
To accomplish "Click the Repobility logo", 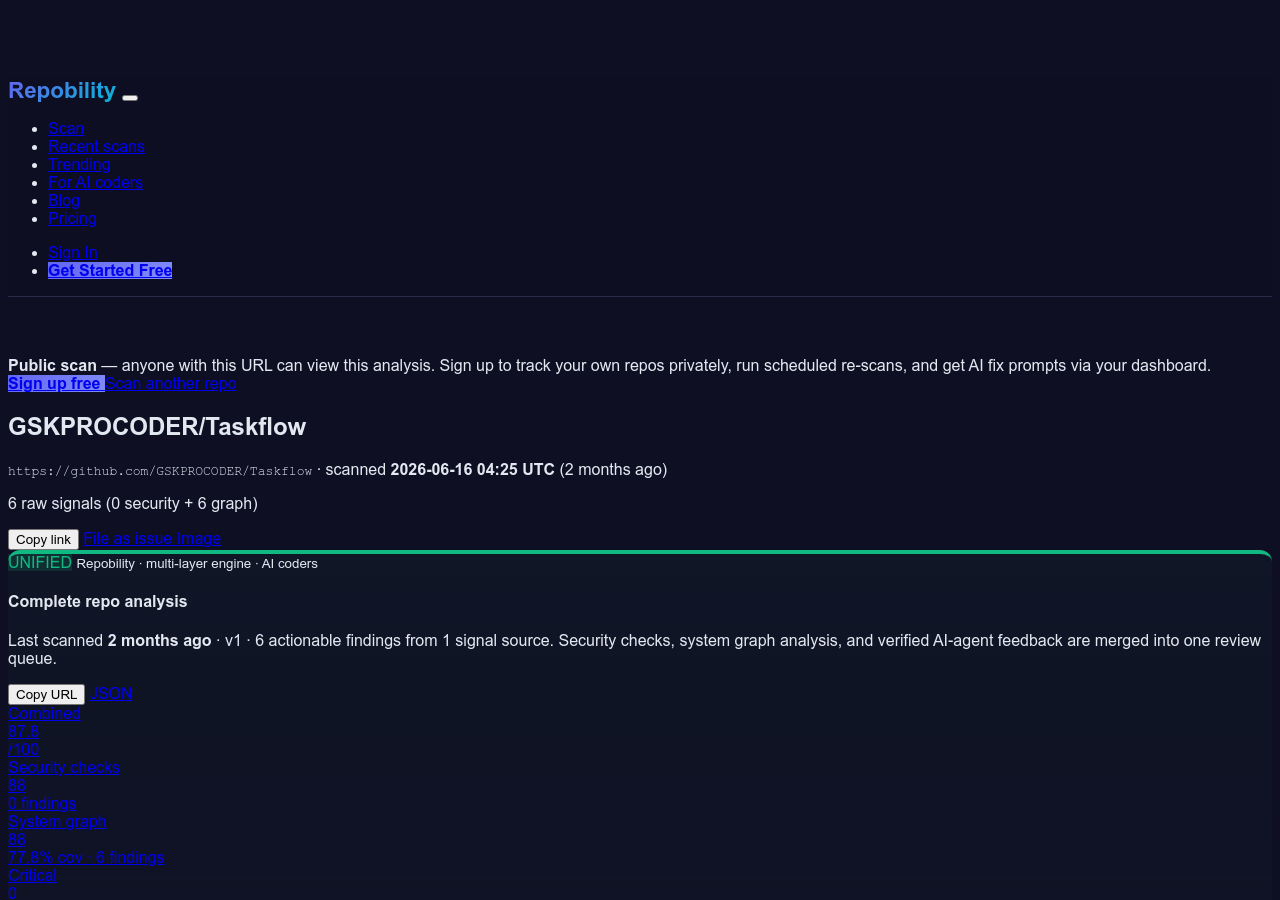I will 62,91.
